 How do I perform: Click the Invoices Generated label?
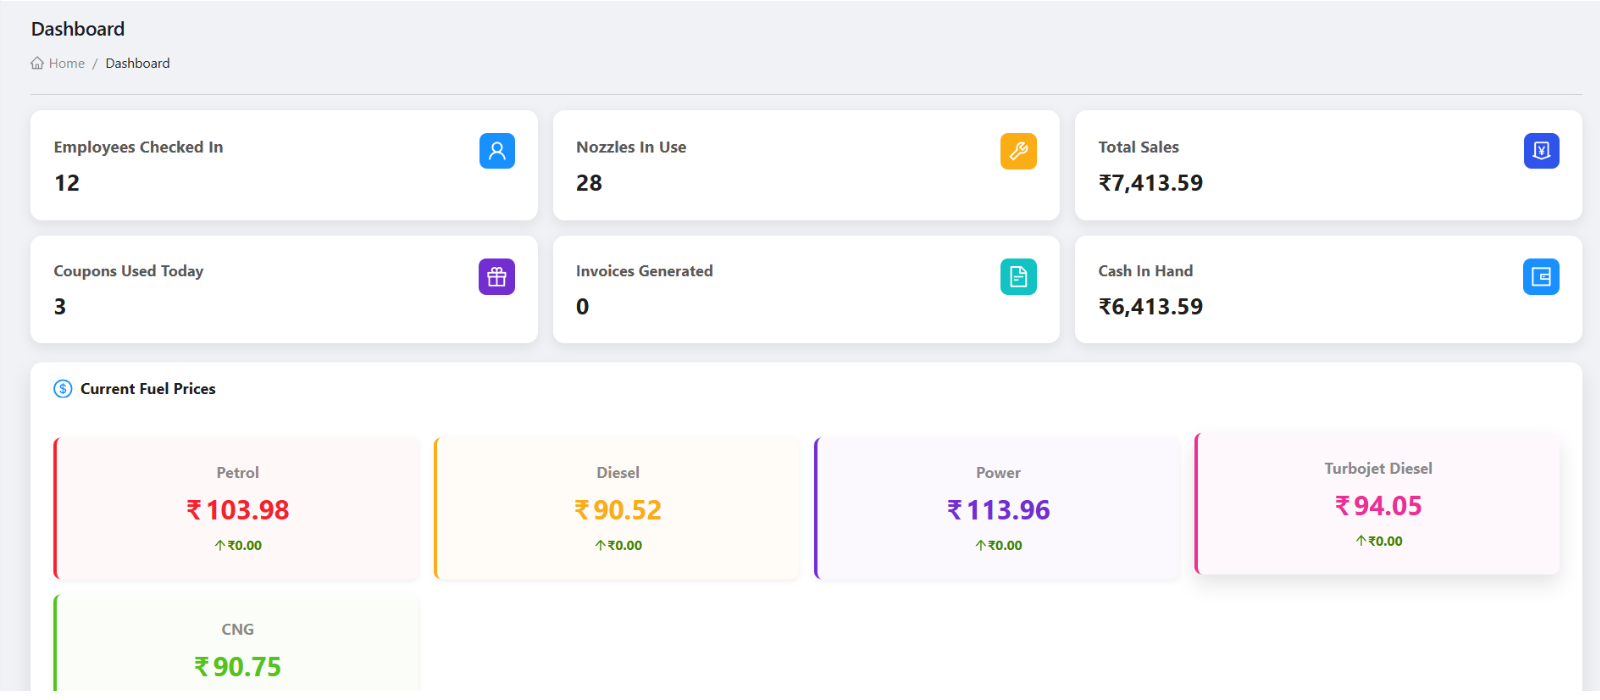coord(645,271)
